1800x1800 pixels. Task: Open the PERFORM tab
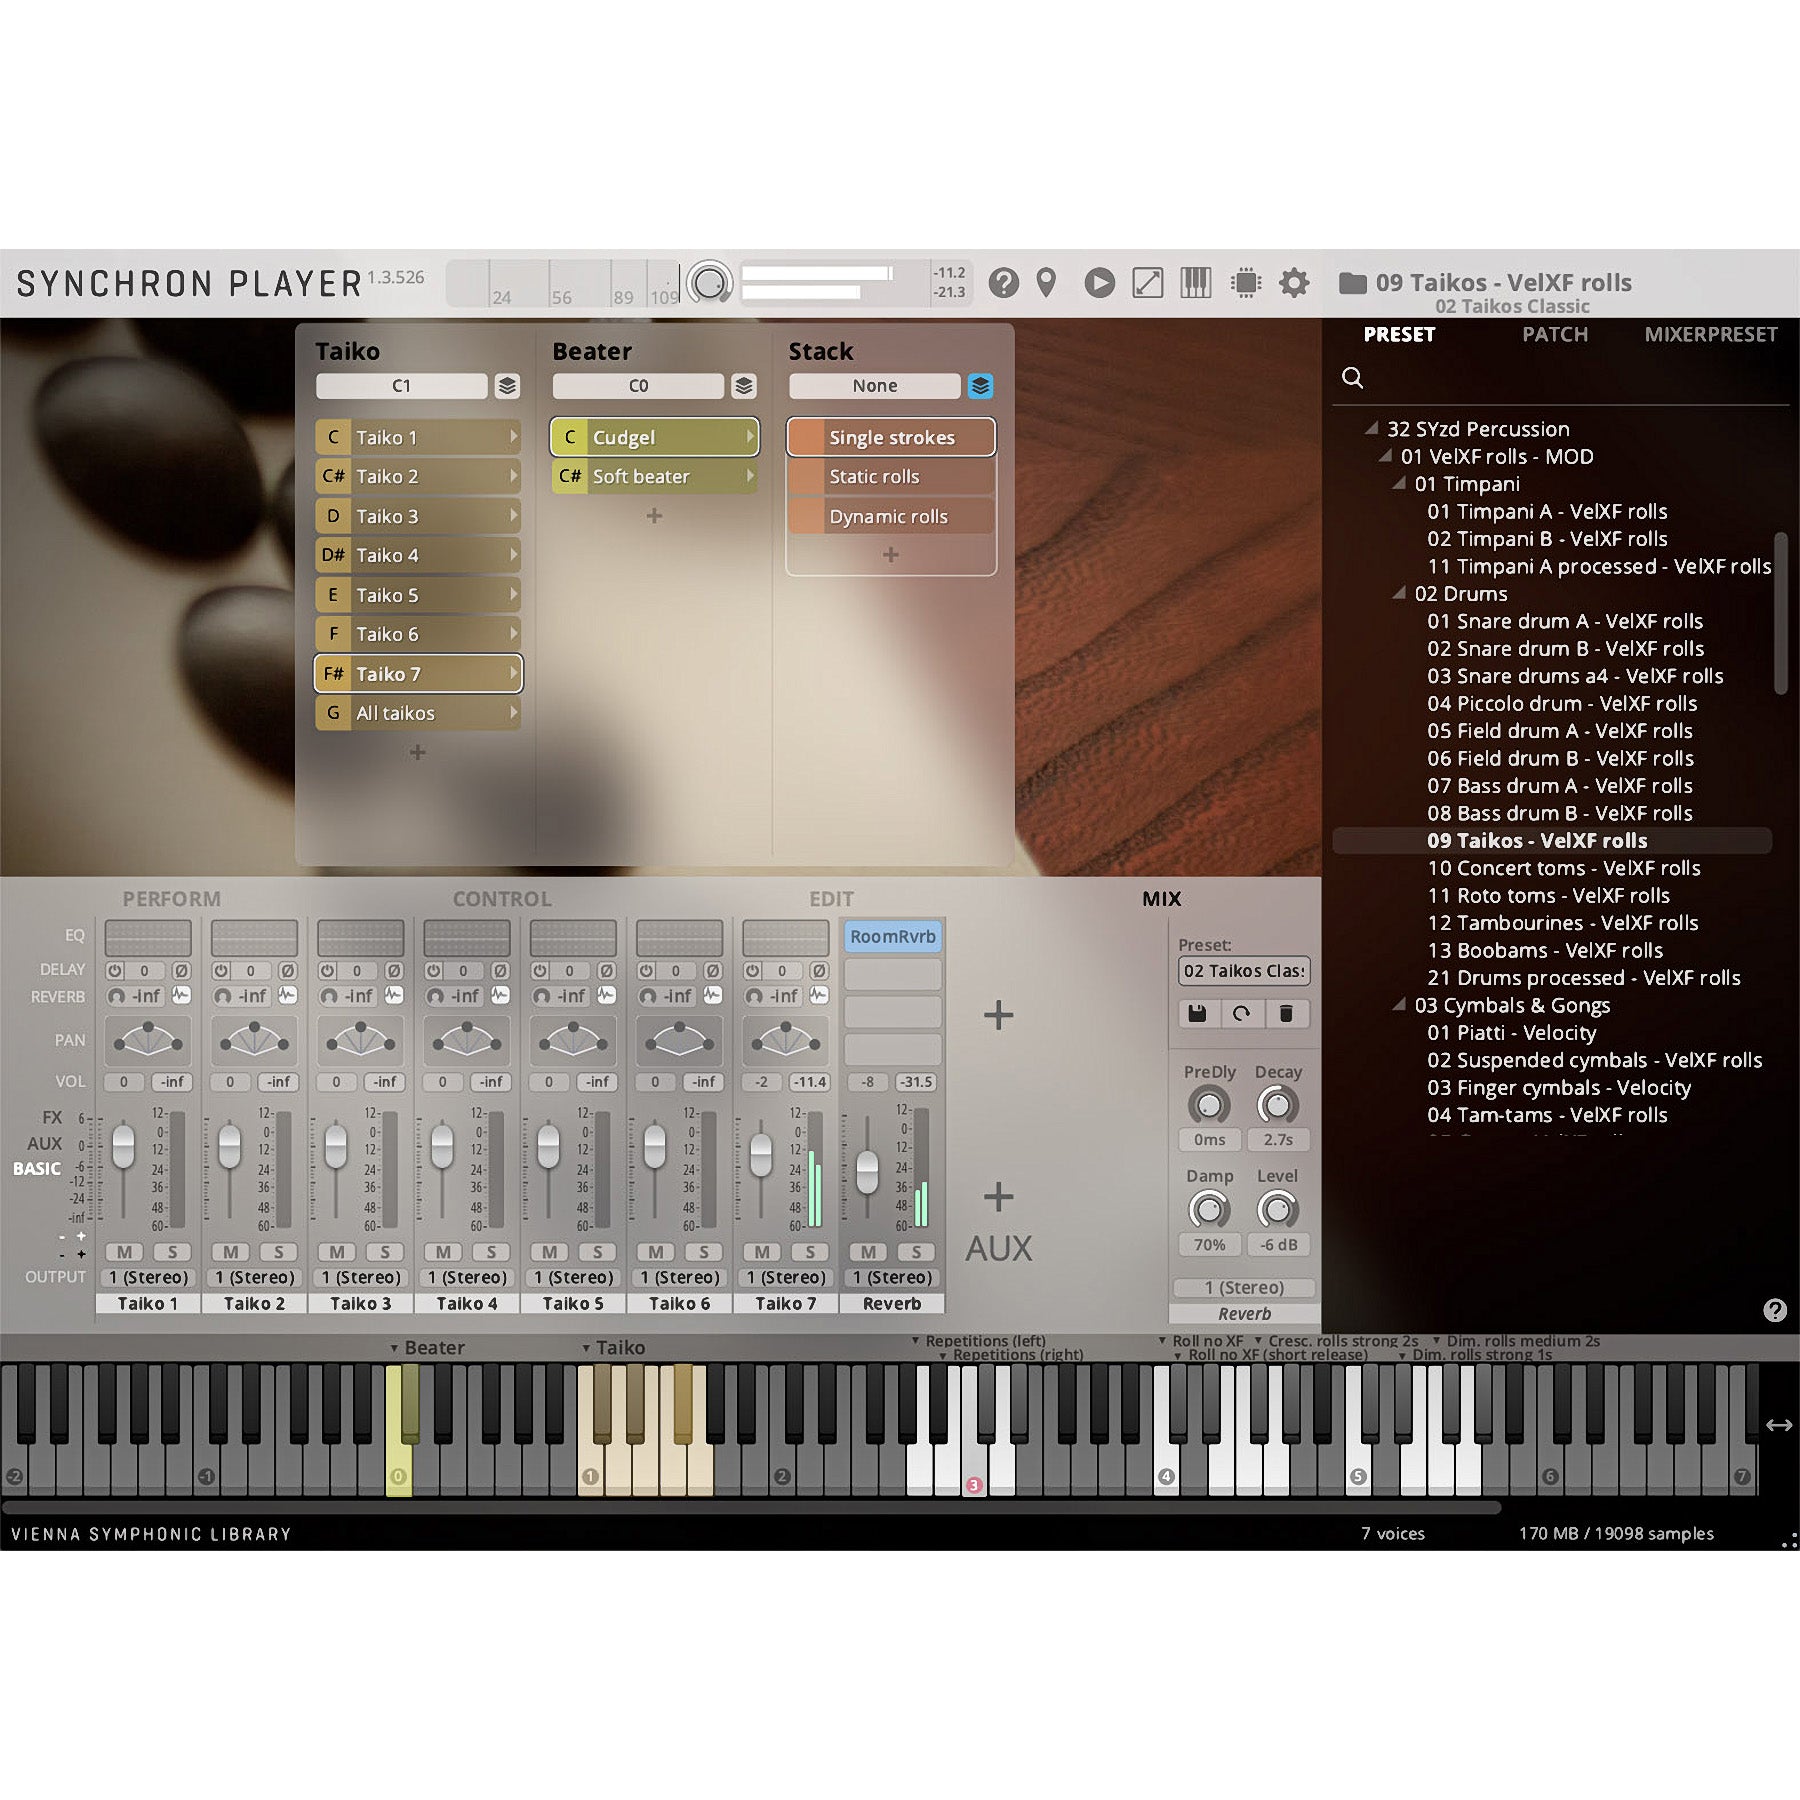[171, 899]
